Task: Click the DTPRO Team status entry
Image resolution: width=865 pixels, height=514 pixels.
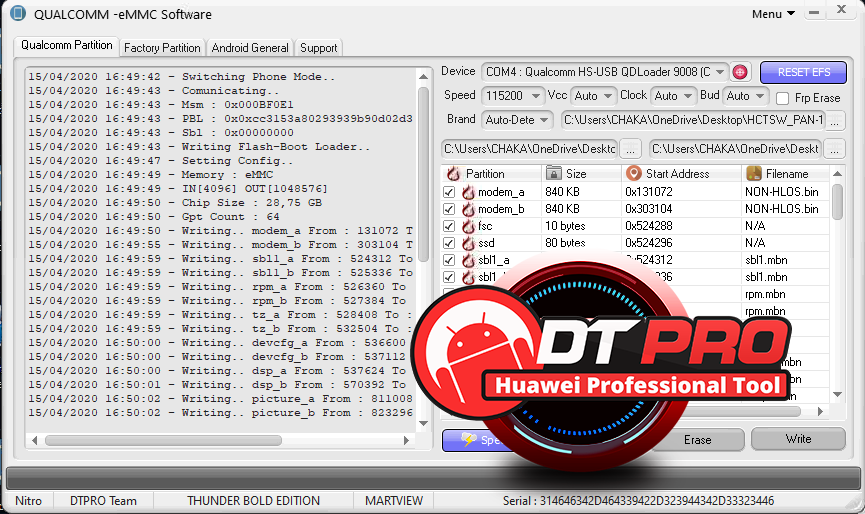Action: coord(103,501)
